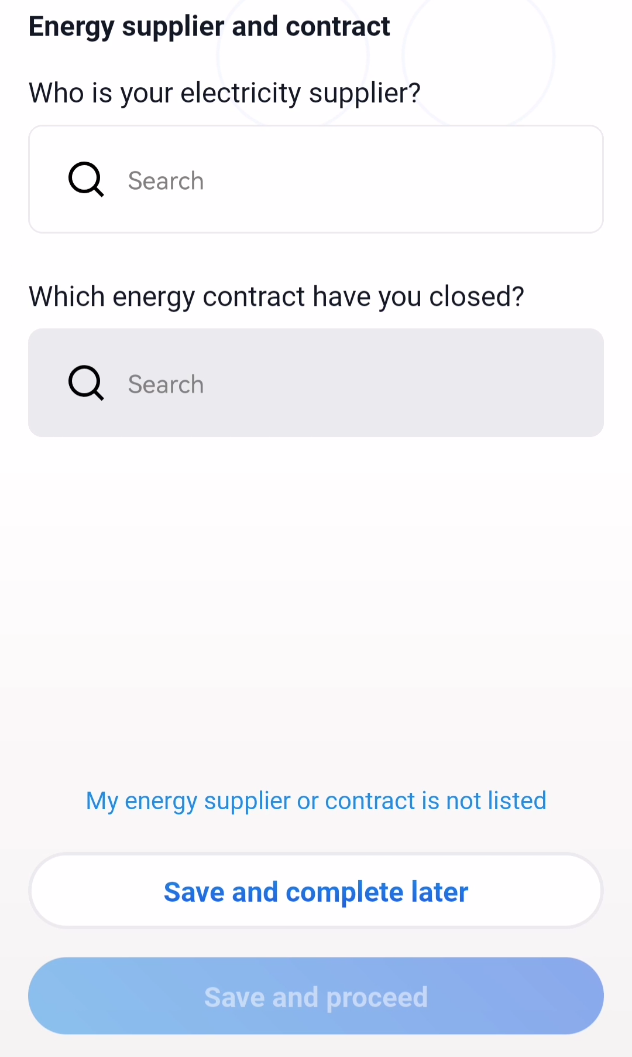Click the magnifier icon in electricity supplier field
632x1057 pixels.
point(86,179)
